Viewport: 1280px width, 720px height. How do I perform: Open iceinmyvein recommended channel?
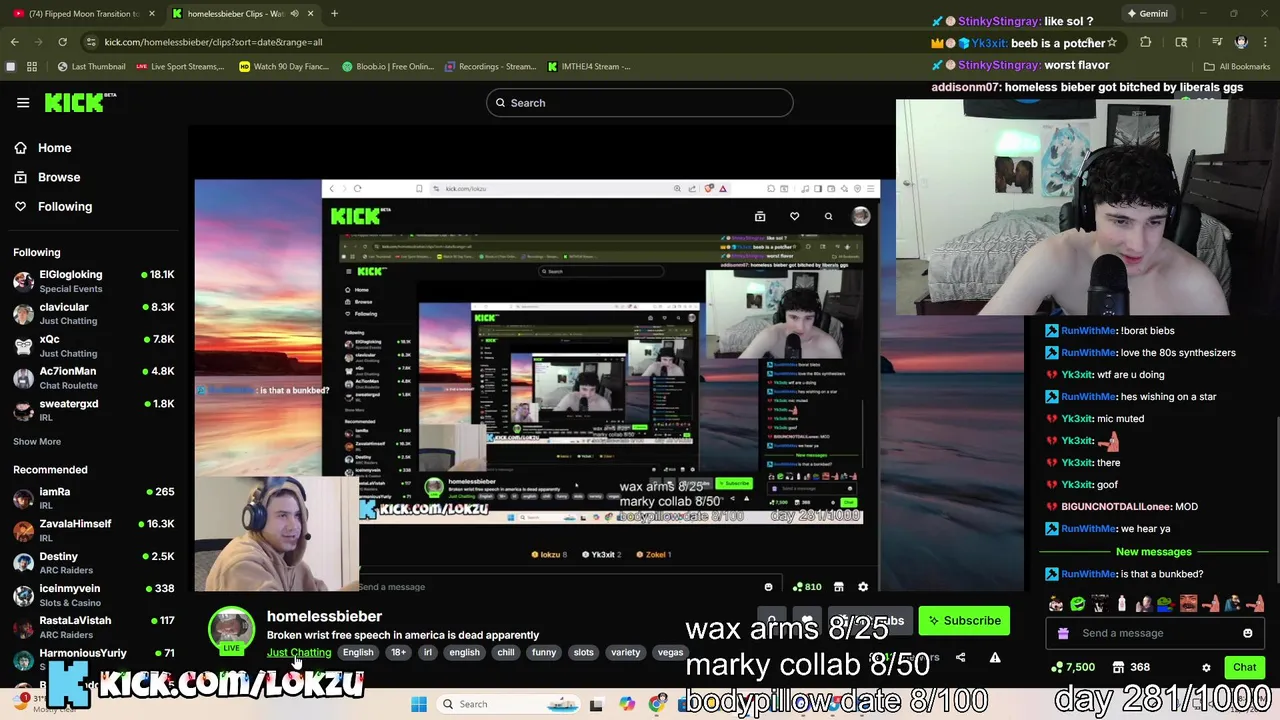[x=93, y=595]
